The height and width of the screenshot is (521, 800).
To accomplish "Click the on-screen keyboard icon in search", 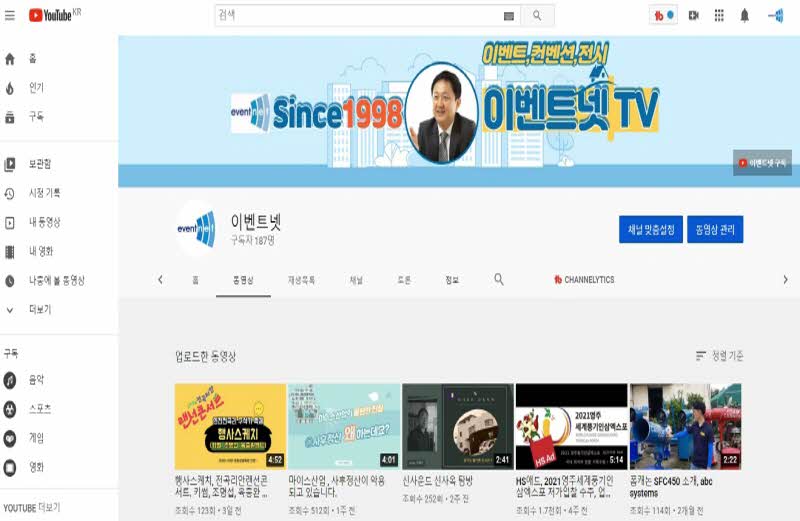I will (x=508, y=16).
